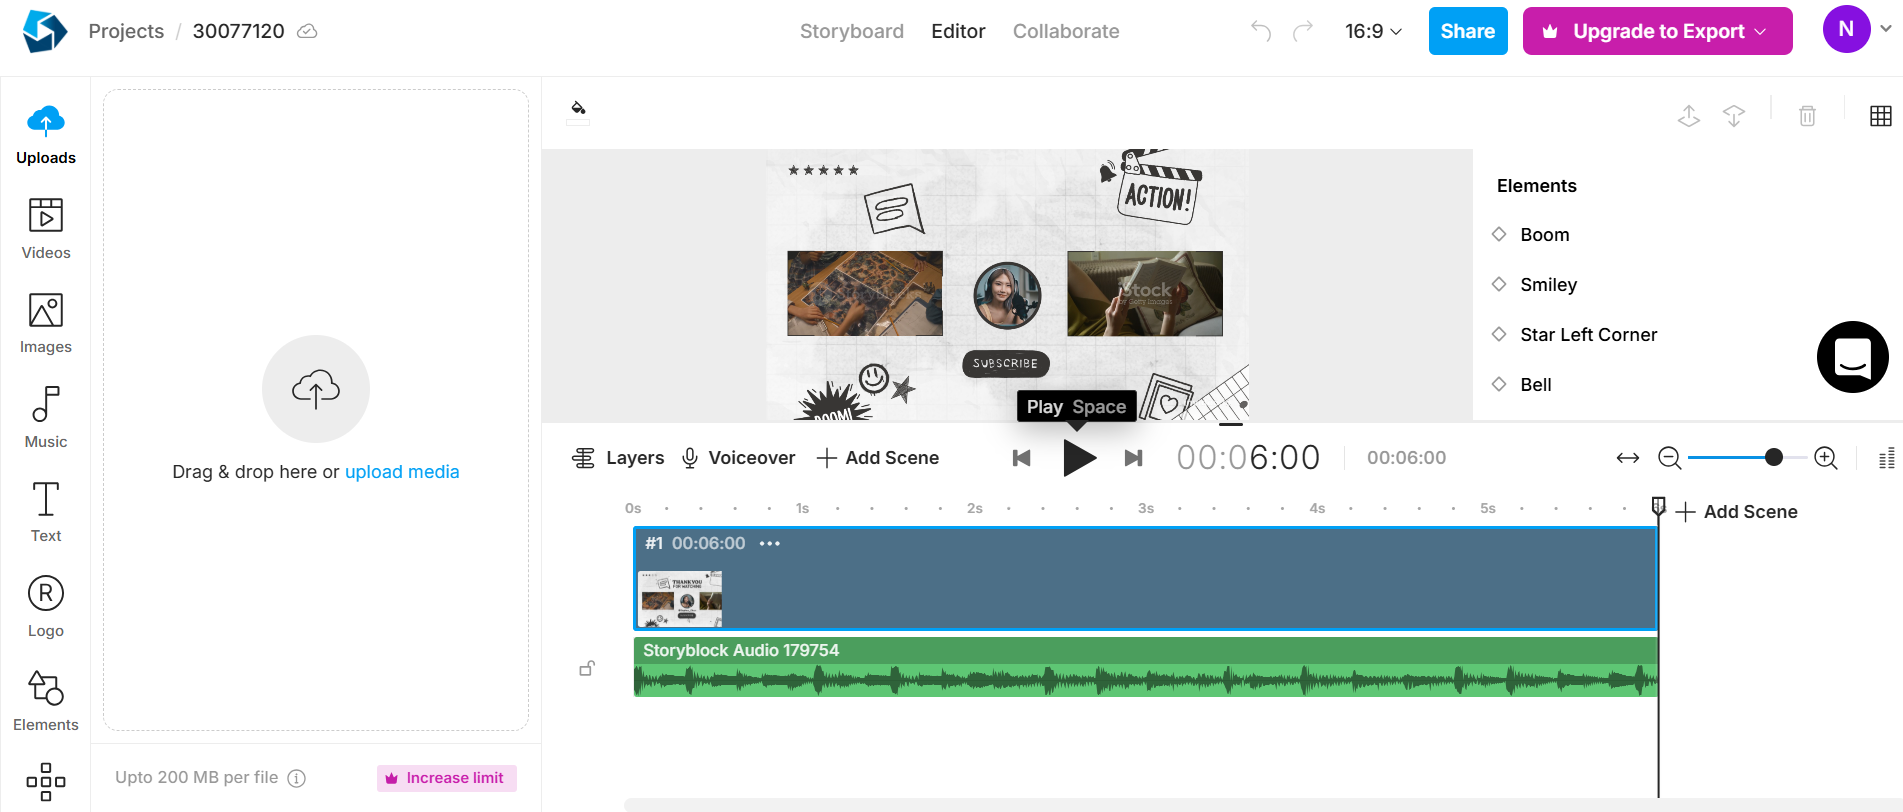Viewport: 1903px width, 812px height.
Task: Open the Uploads panel
Action: [x=46, y=135]
